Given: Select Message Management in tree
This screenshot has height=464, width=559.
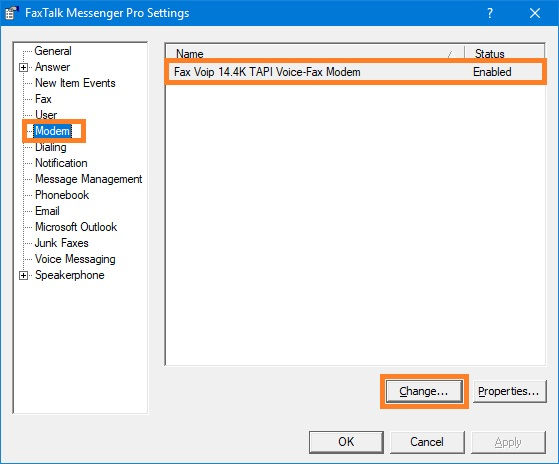Looking at the screenshot, I should pyautogui.click(x=88, y=179).
